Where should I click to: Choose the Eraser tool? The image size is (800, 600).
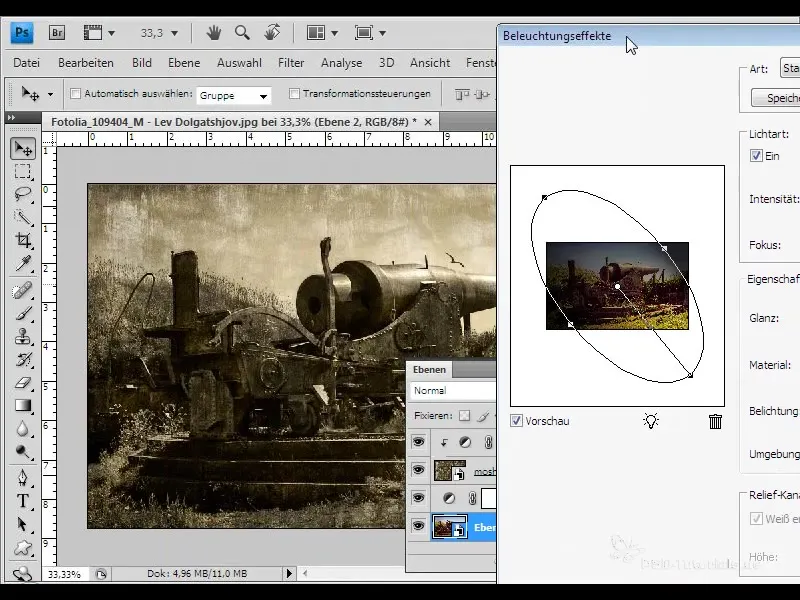click(x=23, y=383)
